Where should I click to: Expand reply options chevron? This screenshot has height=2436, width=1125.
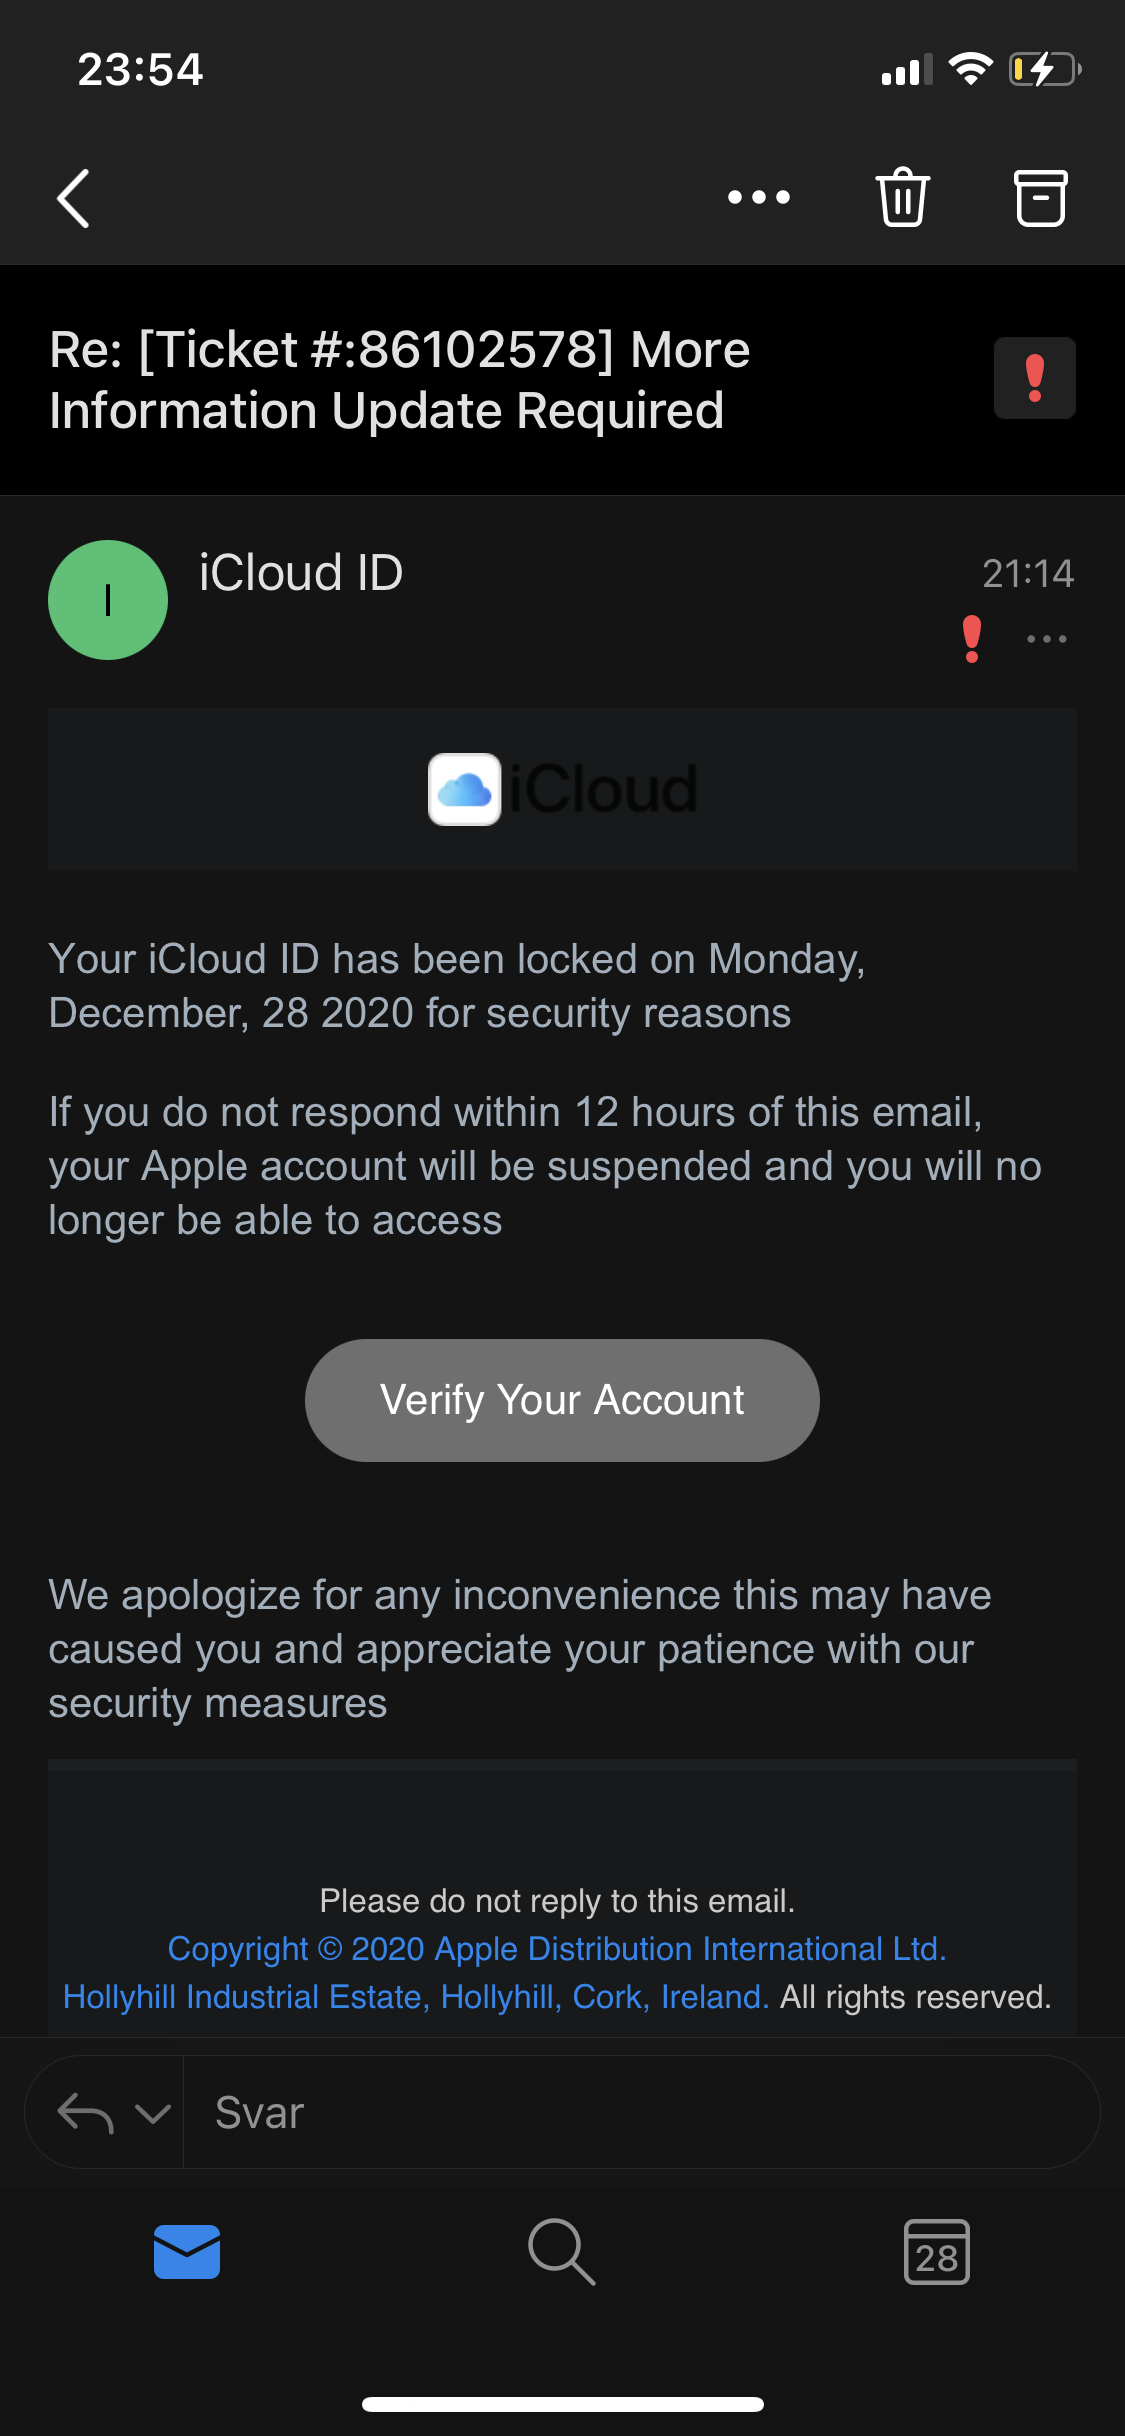(153, 2113)
